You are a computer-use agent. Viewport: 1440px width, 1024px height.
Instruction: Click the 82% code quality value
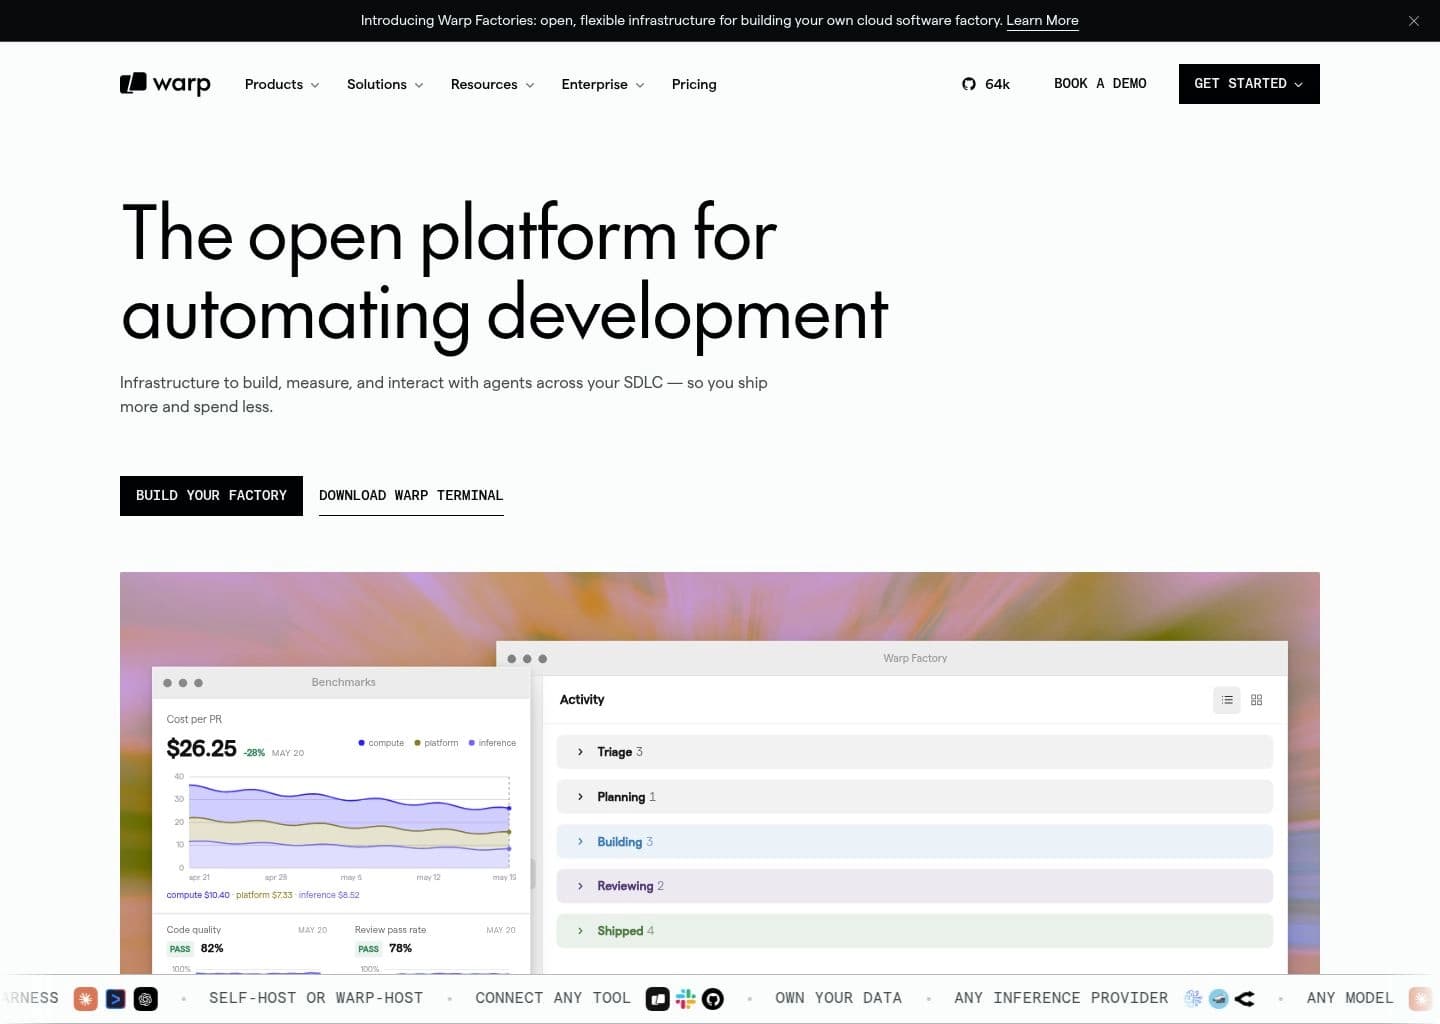click(212, 949)
